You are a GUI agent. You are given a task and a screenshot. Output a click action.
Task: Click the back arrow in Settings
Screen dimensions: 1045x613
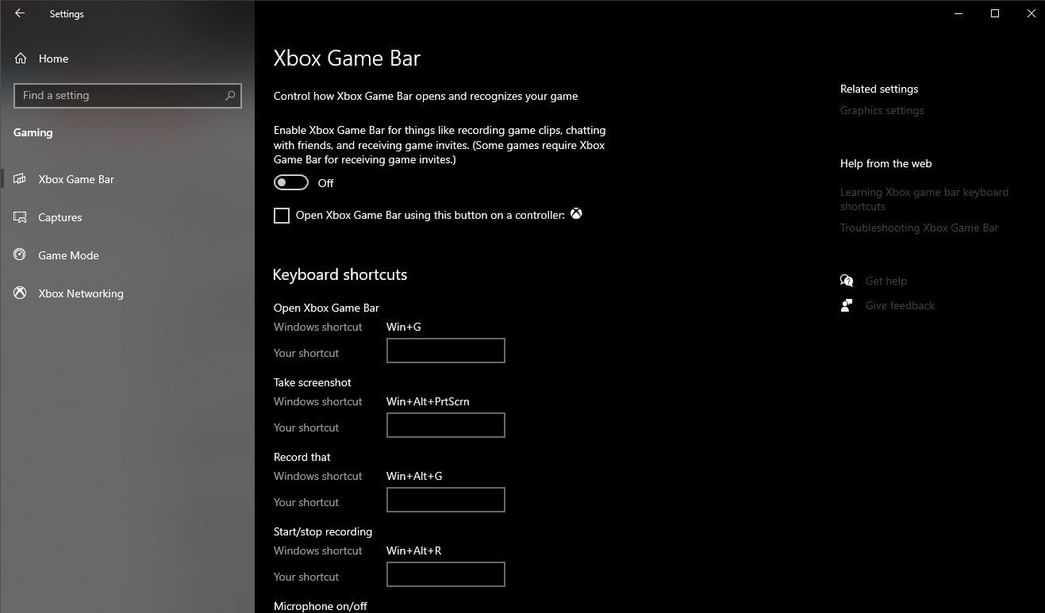19,13
